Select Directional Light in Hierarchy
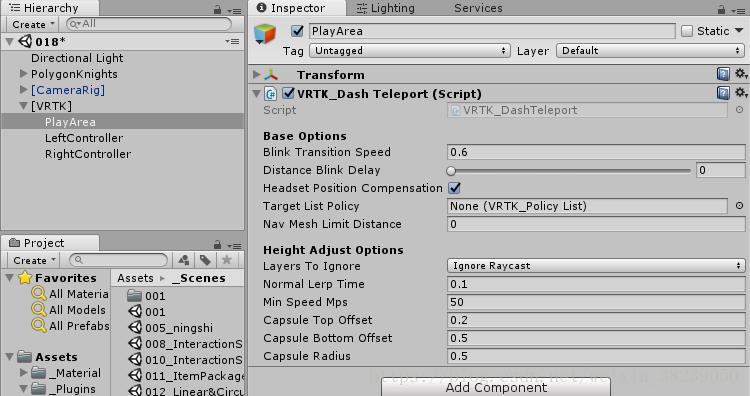750x396 pixels. pyautogui.click(x=77, y=58)
